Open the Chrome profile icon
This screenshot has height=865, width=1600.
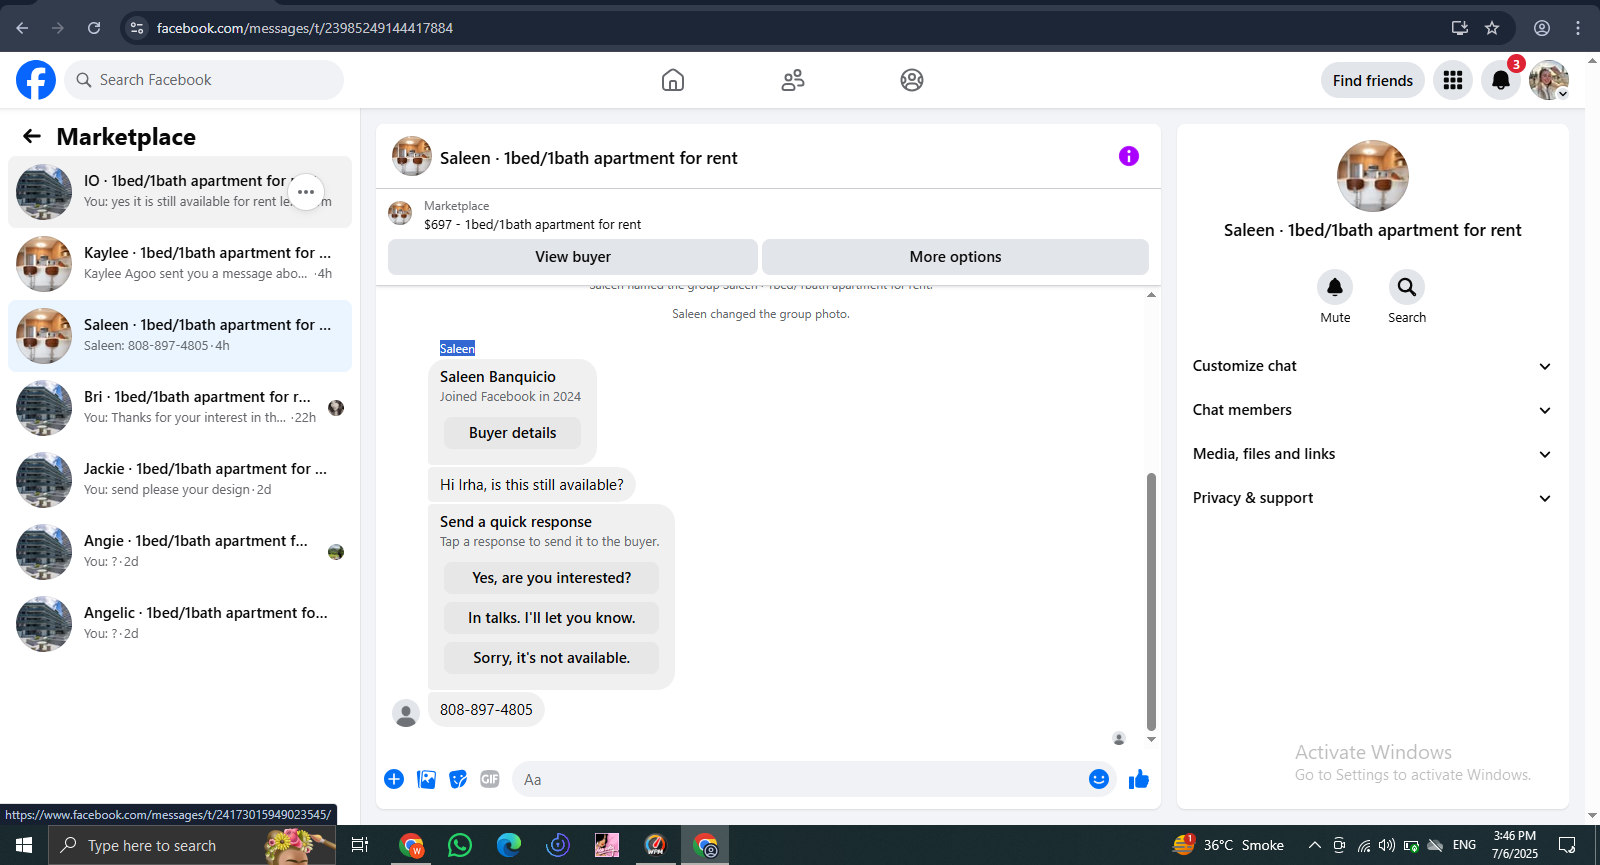(x=1542, y=28)
